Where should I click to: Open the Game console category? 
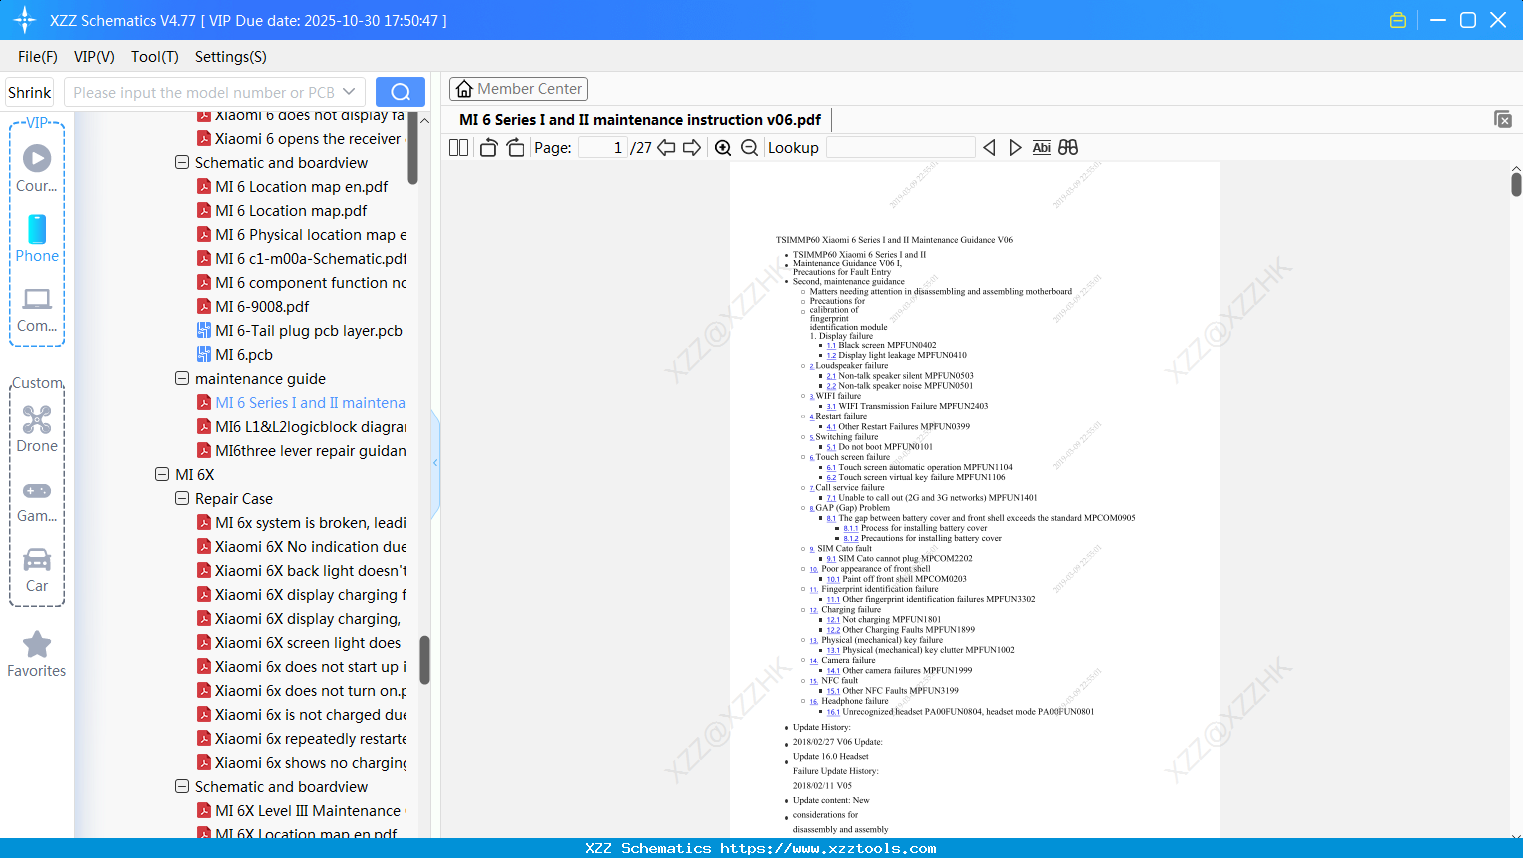(37, 500)
